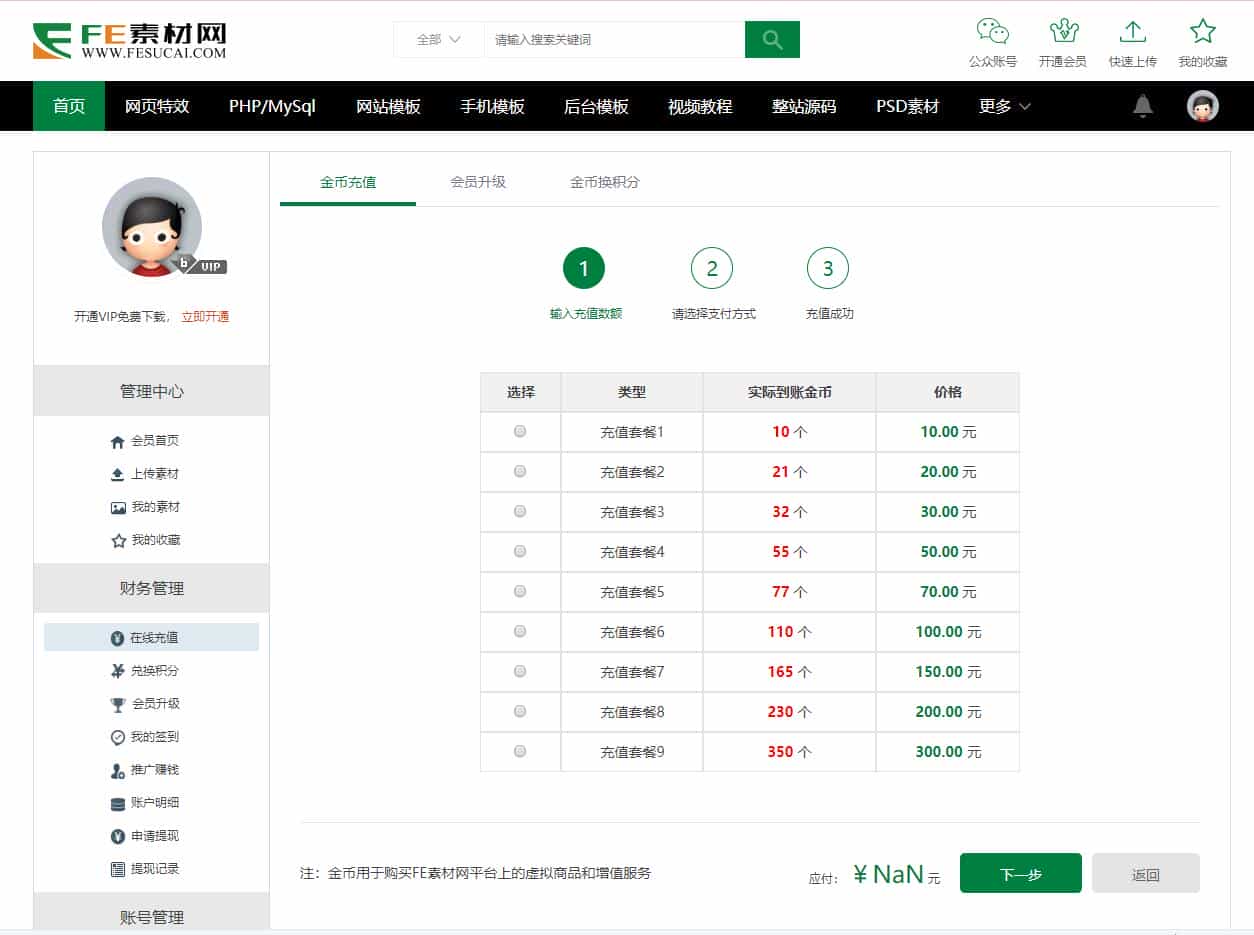Open 视频教程 in the navigation bar
This screenshot has width=1254, height=935.
[700, 106]
